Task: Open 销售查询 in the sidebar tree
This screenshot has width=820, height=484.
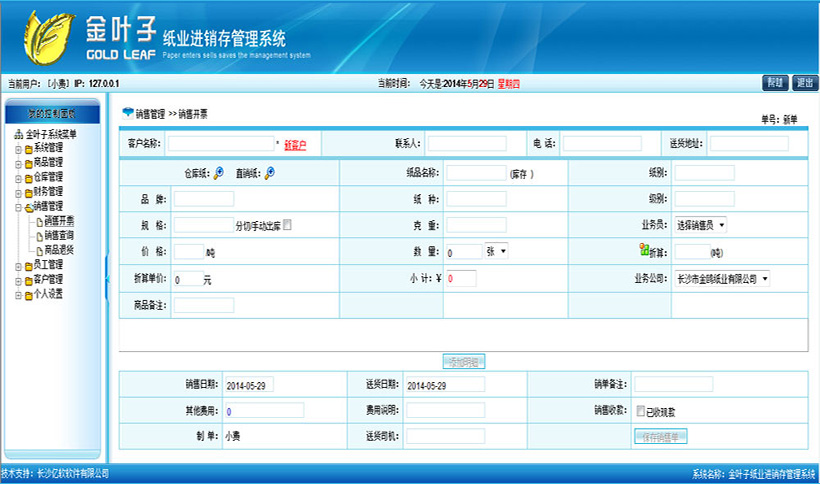Action: 58,235
